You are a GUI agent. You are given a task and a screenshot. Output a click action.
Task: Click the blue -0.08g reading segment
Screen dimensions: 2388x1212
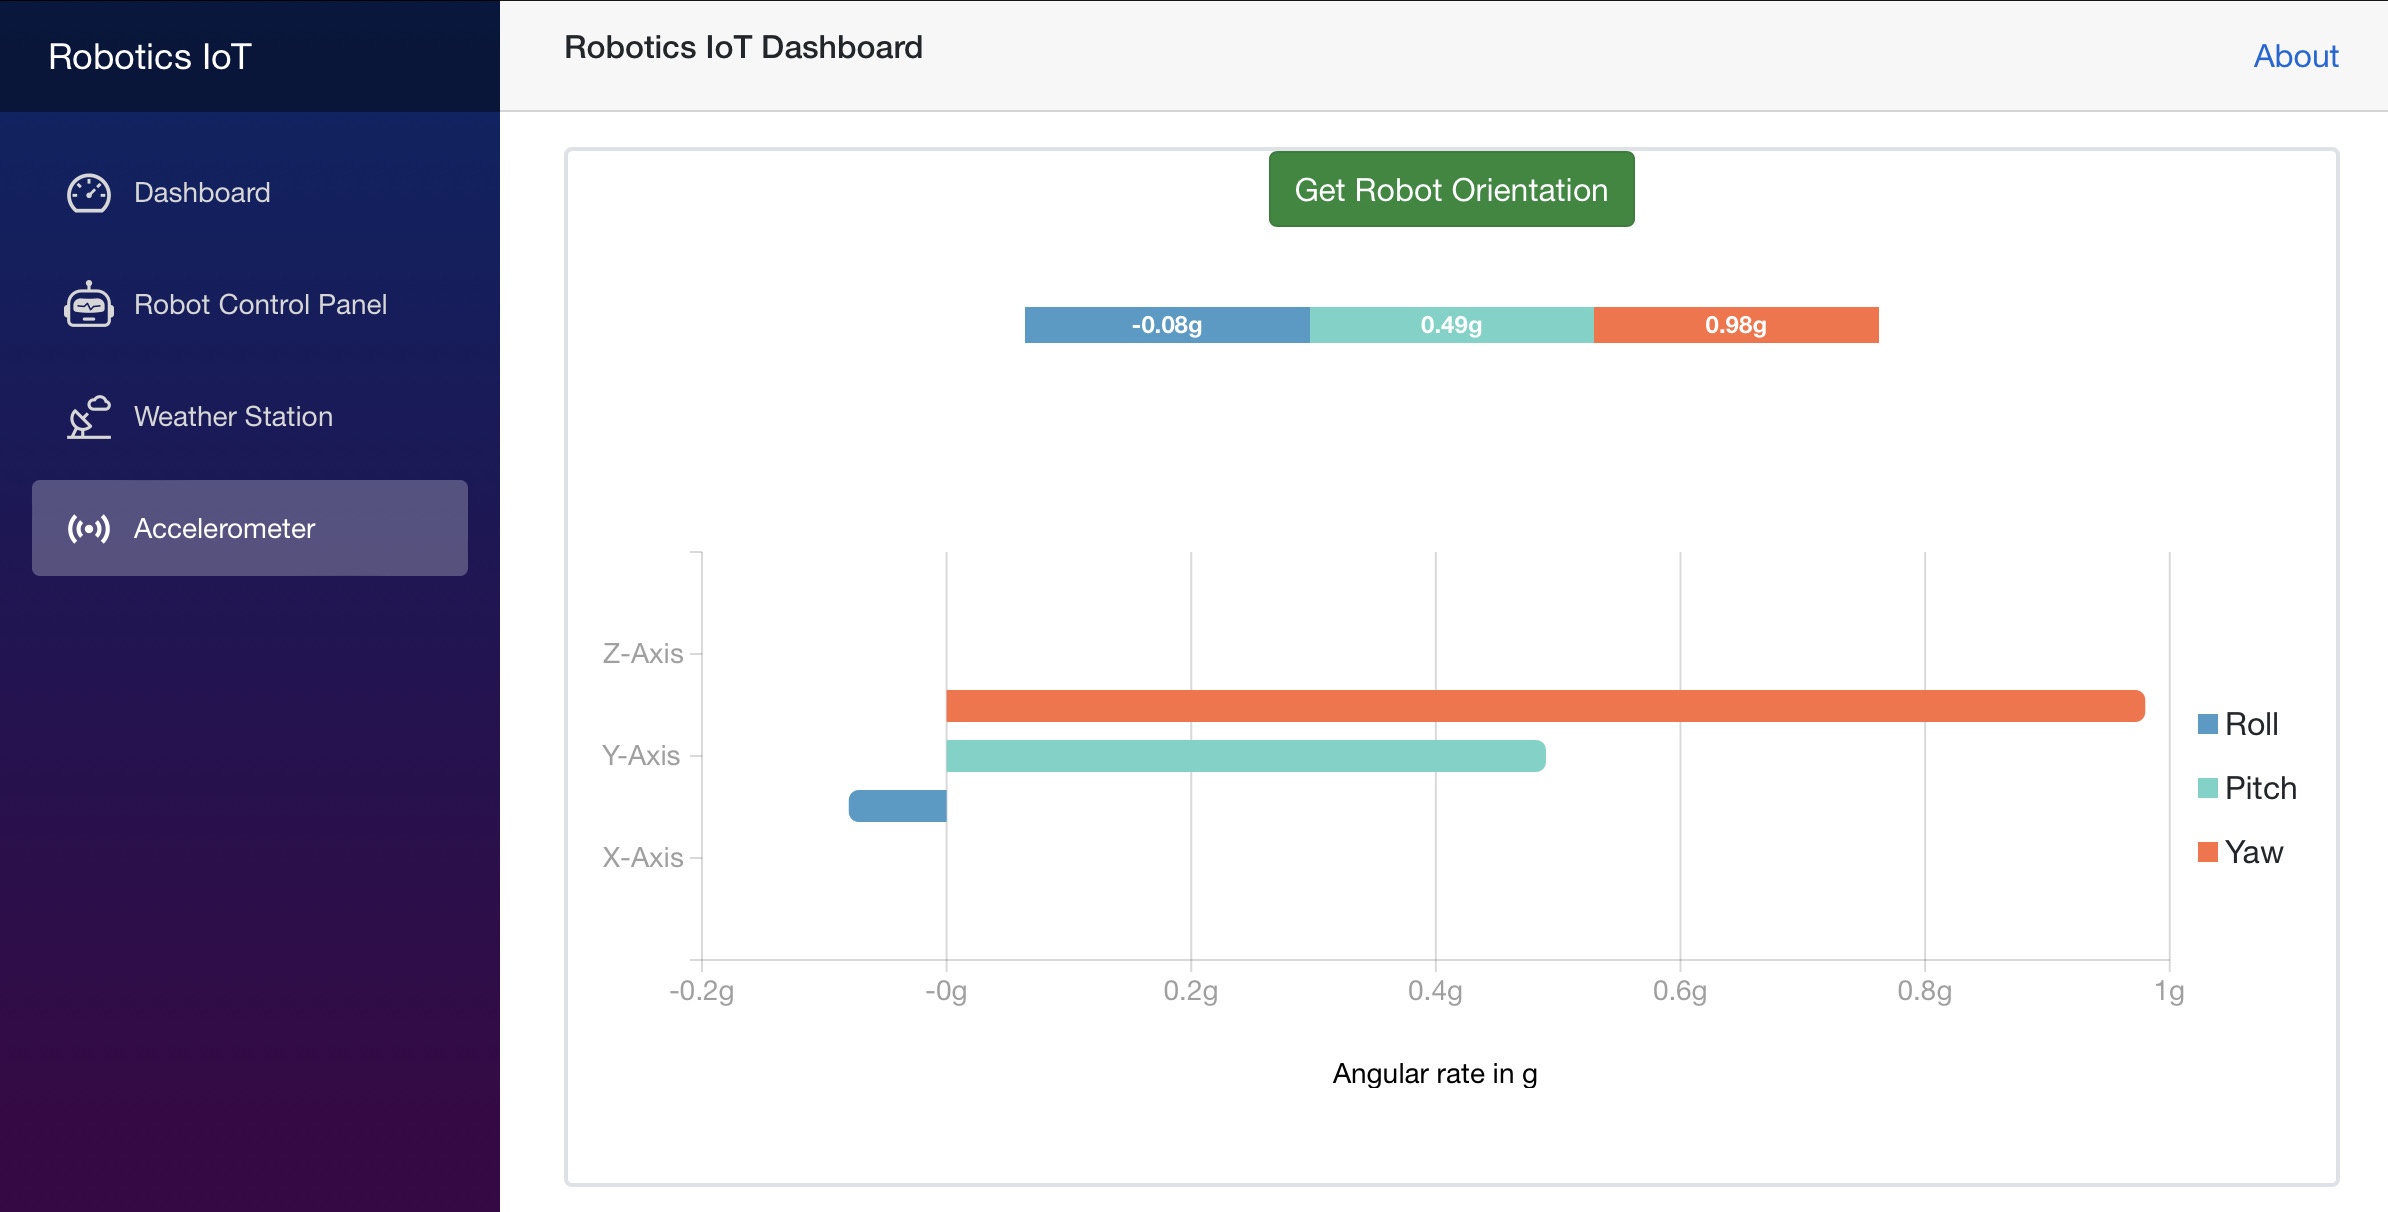coord(1165,325)
